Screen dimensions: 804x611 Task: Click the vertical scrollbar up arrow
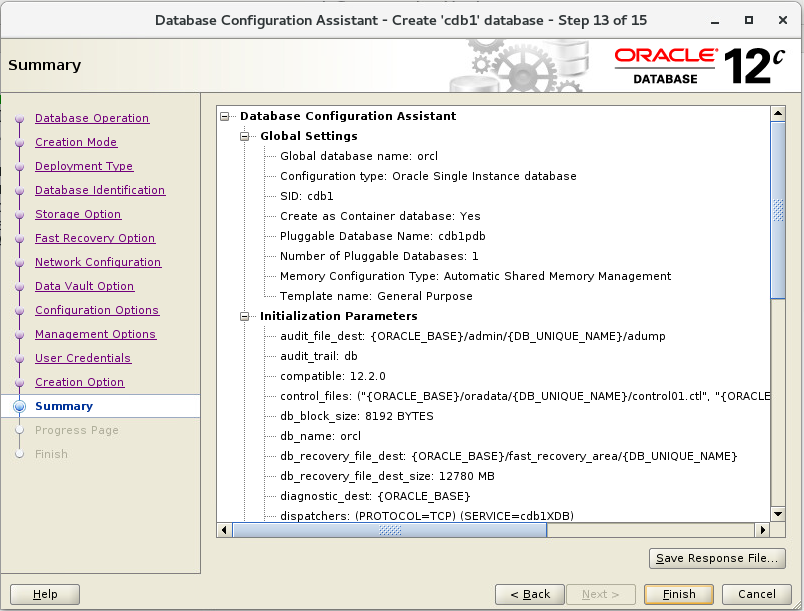tap(778, 113)
